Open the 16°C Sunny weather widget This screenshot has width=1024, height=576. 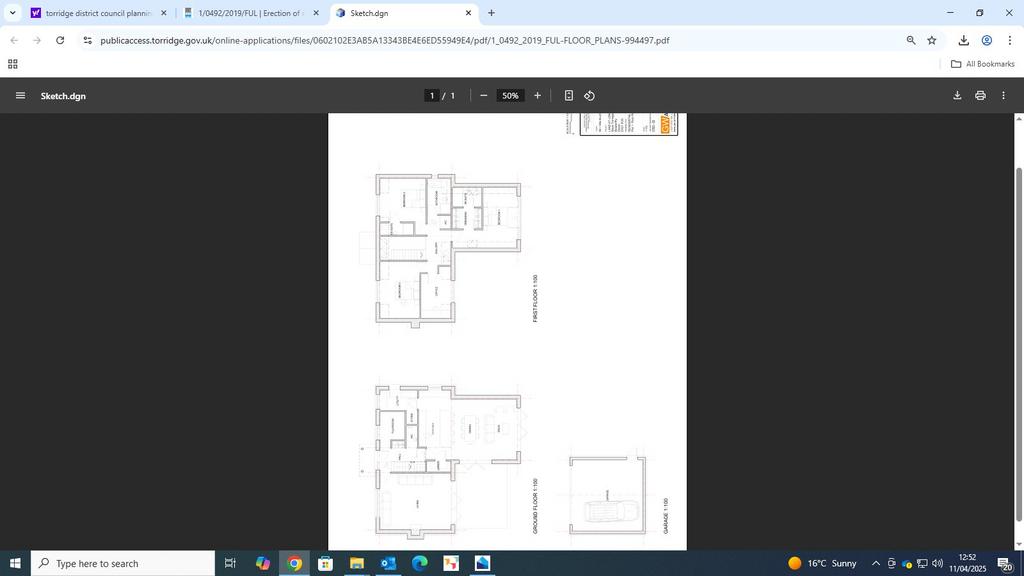pyautogui.click(x=822, y=563)
